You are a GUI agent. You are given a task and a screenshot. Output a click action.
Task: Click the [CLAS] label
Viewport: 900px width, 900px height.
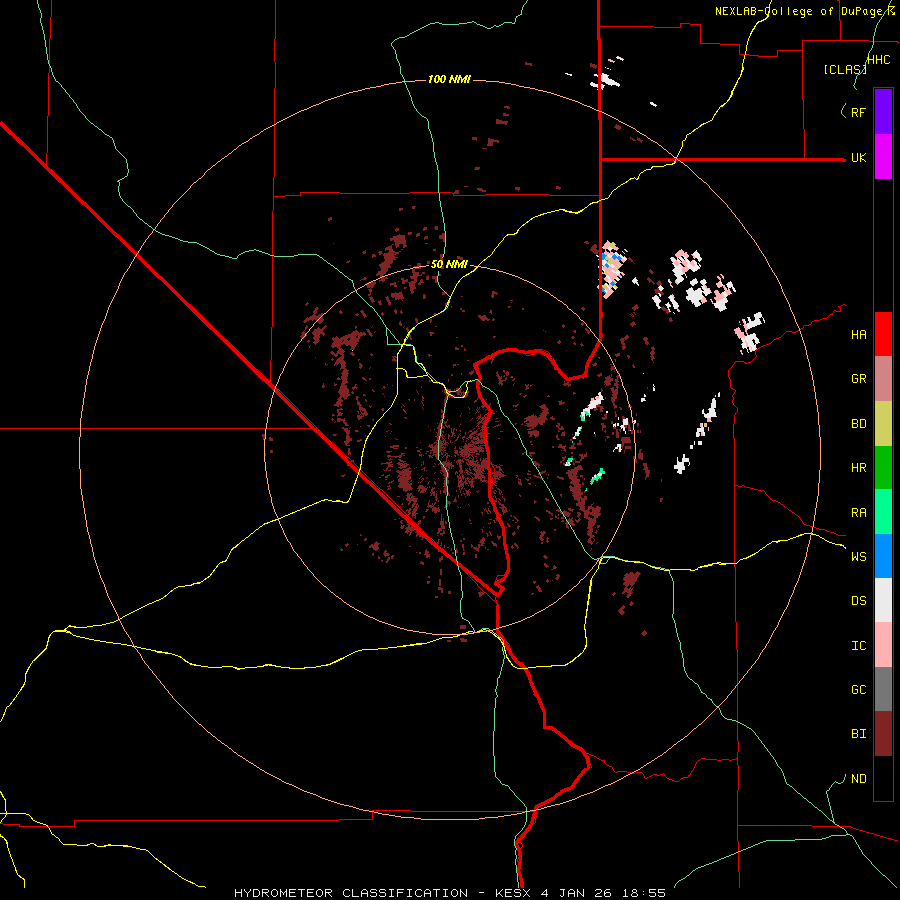[x=844, y=69]
